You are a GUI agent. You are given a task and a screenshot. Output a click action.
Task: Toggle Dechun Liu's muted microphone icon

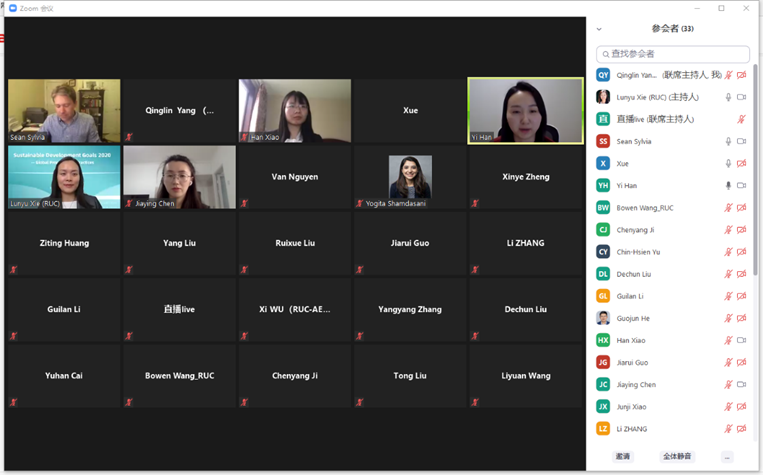728,274
